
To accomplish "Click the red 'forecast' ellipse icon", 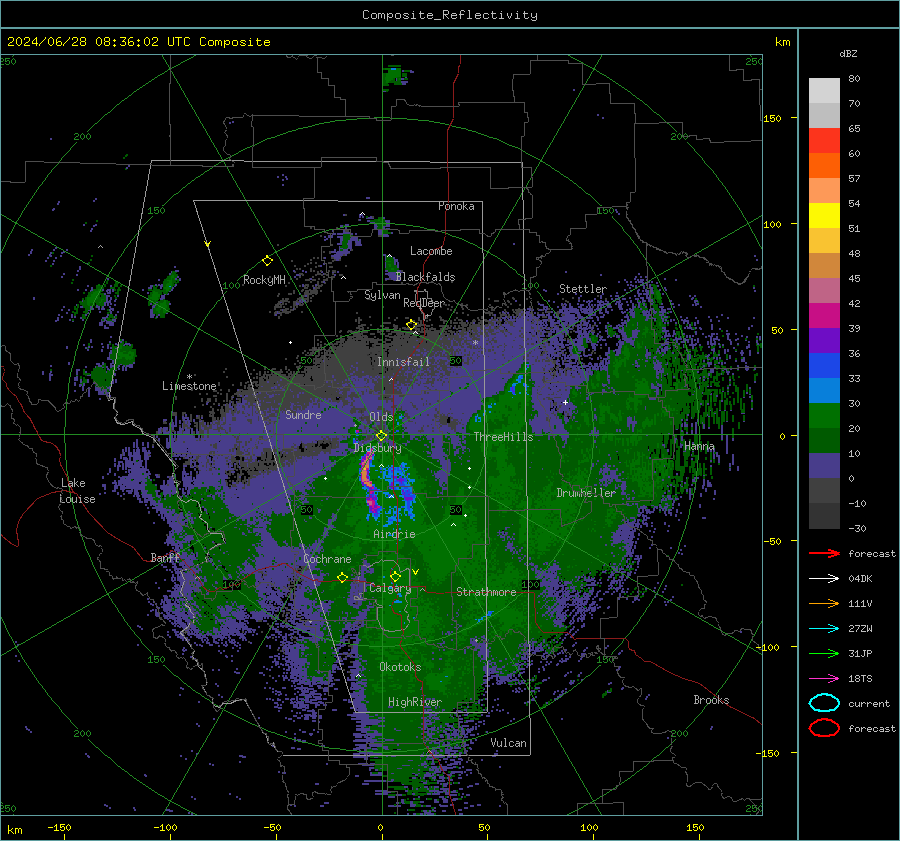I will pos(824,728).
